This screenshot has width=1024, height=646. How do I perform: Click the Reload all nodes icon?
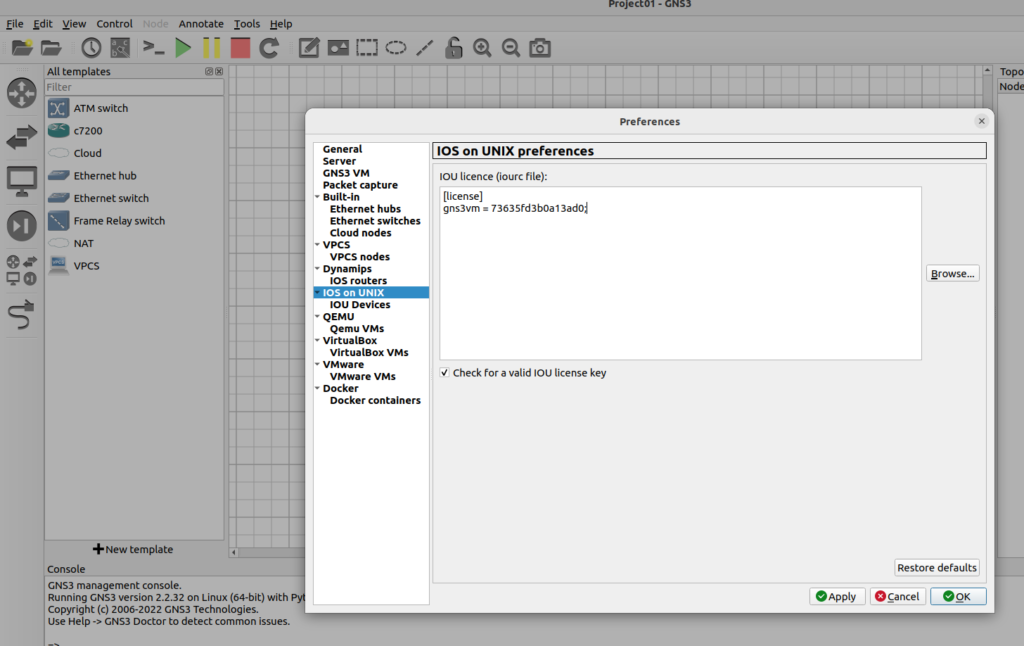[x=269, y=47]
